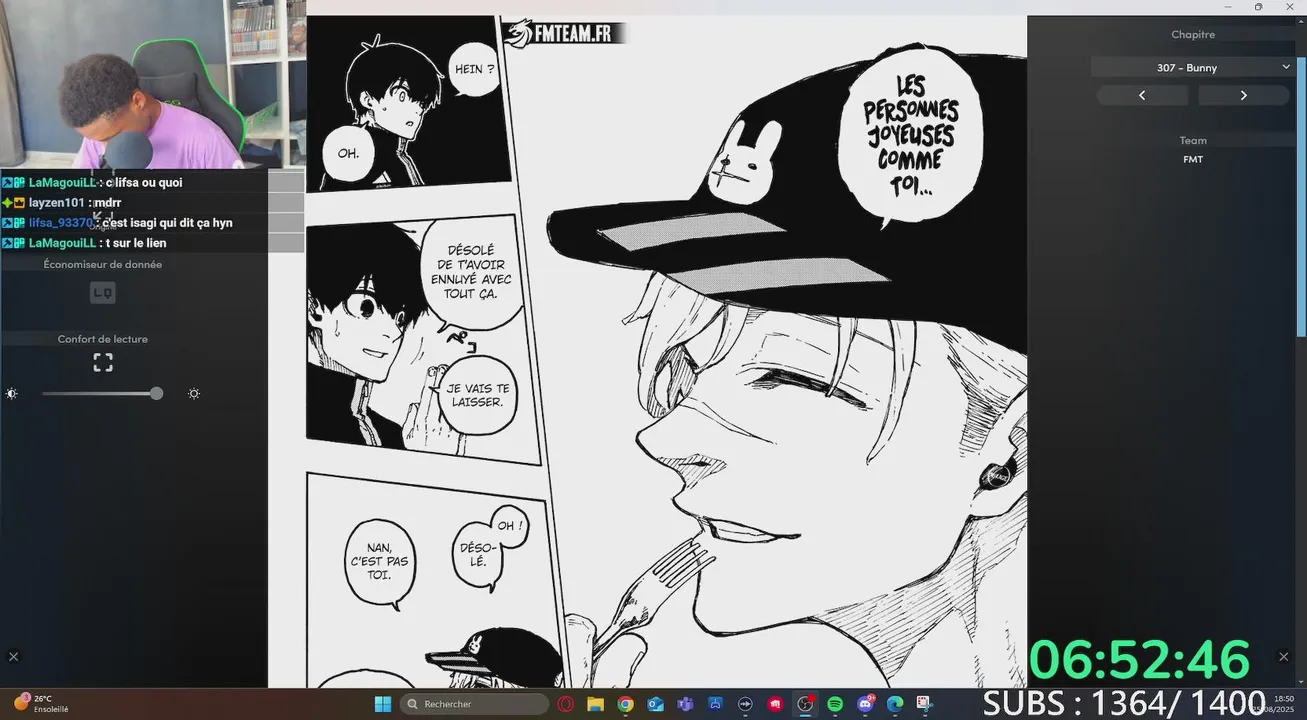This screenshot has height=720, width=1307.
Task: Close the right chapter panel with X
Action: pos(1283,656)
